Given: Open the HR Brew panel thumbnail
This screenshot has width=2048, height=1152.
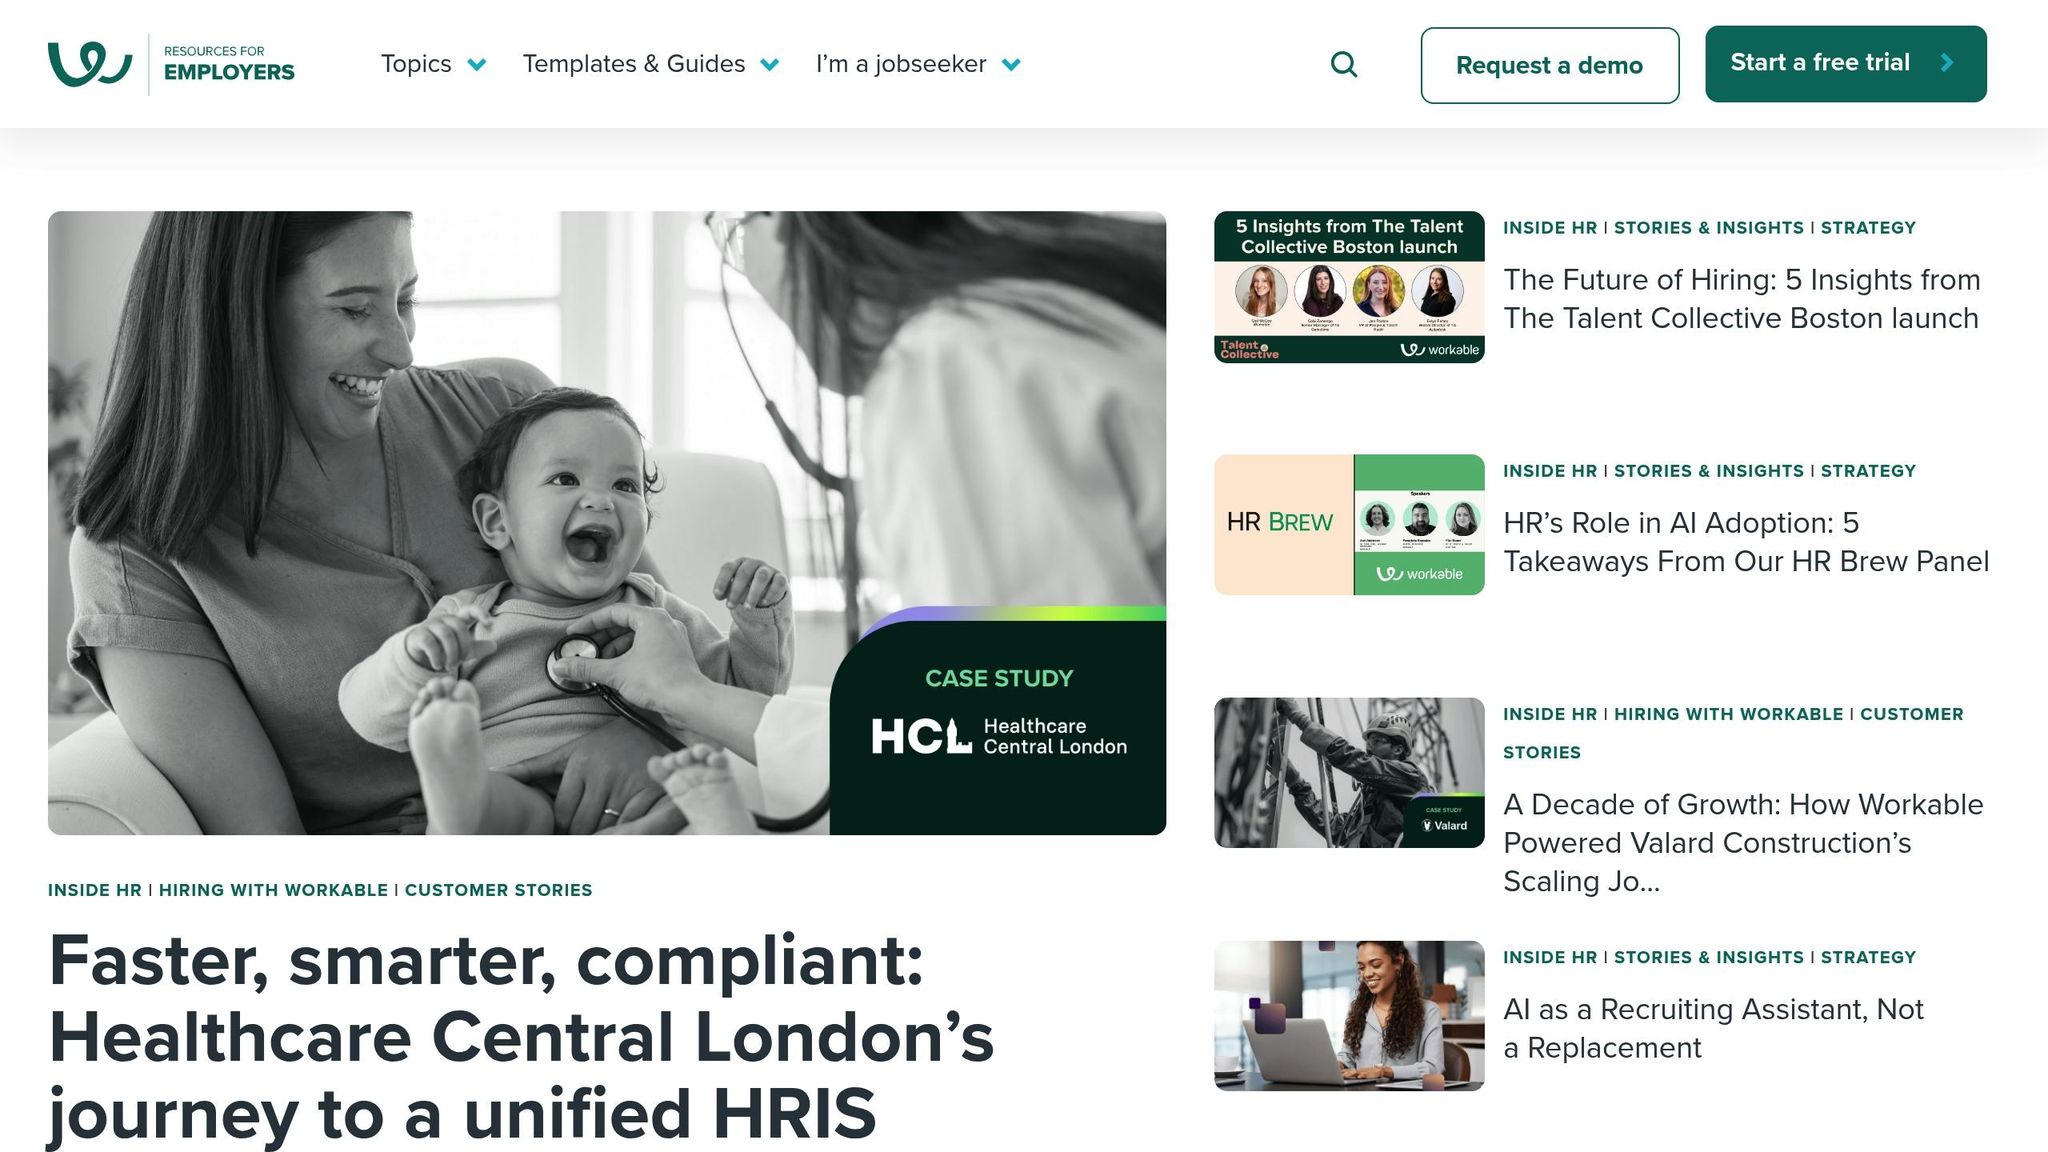Looking at the screenshot, I should tap(1349, 525).
